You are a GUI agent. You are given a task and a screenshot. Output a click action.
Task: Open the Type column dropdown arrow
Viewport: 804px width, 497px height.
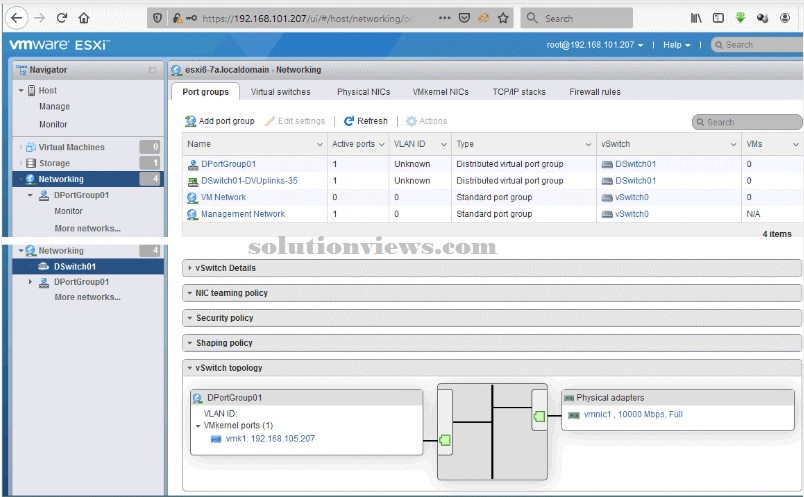(589, 145)
